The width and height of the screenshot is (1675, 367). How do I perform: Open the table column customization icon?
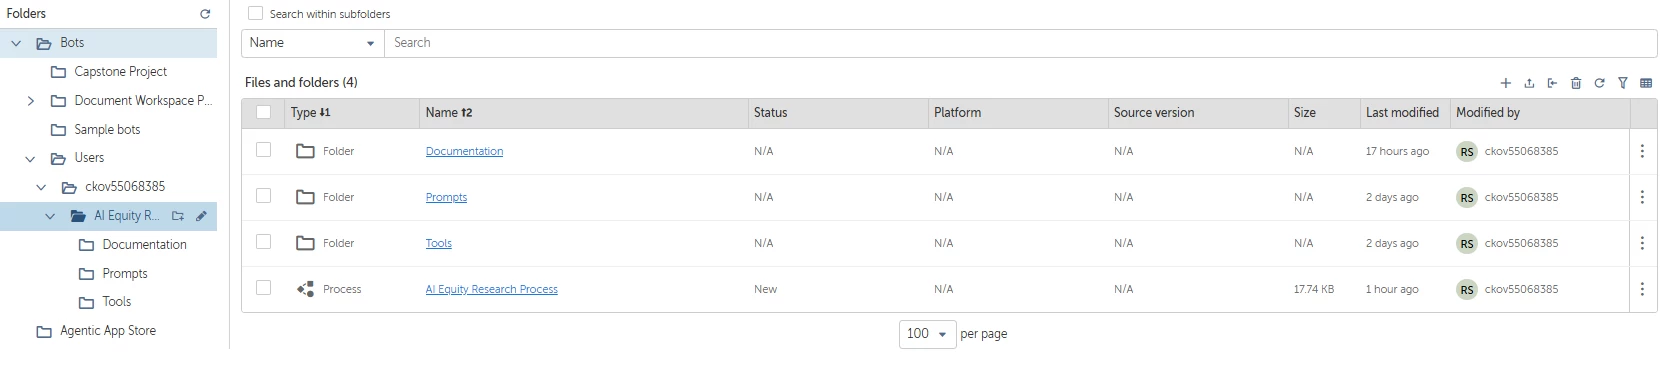tap(1646, 83)
